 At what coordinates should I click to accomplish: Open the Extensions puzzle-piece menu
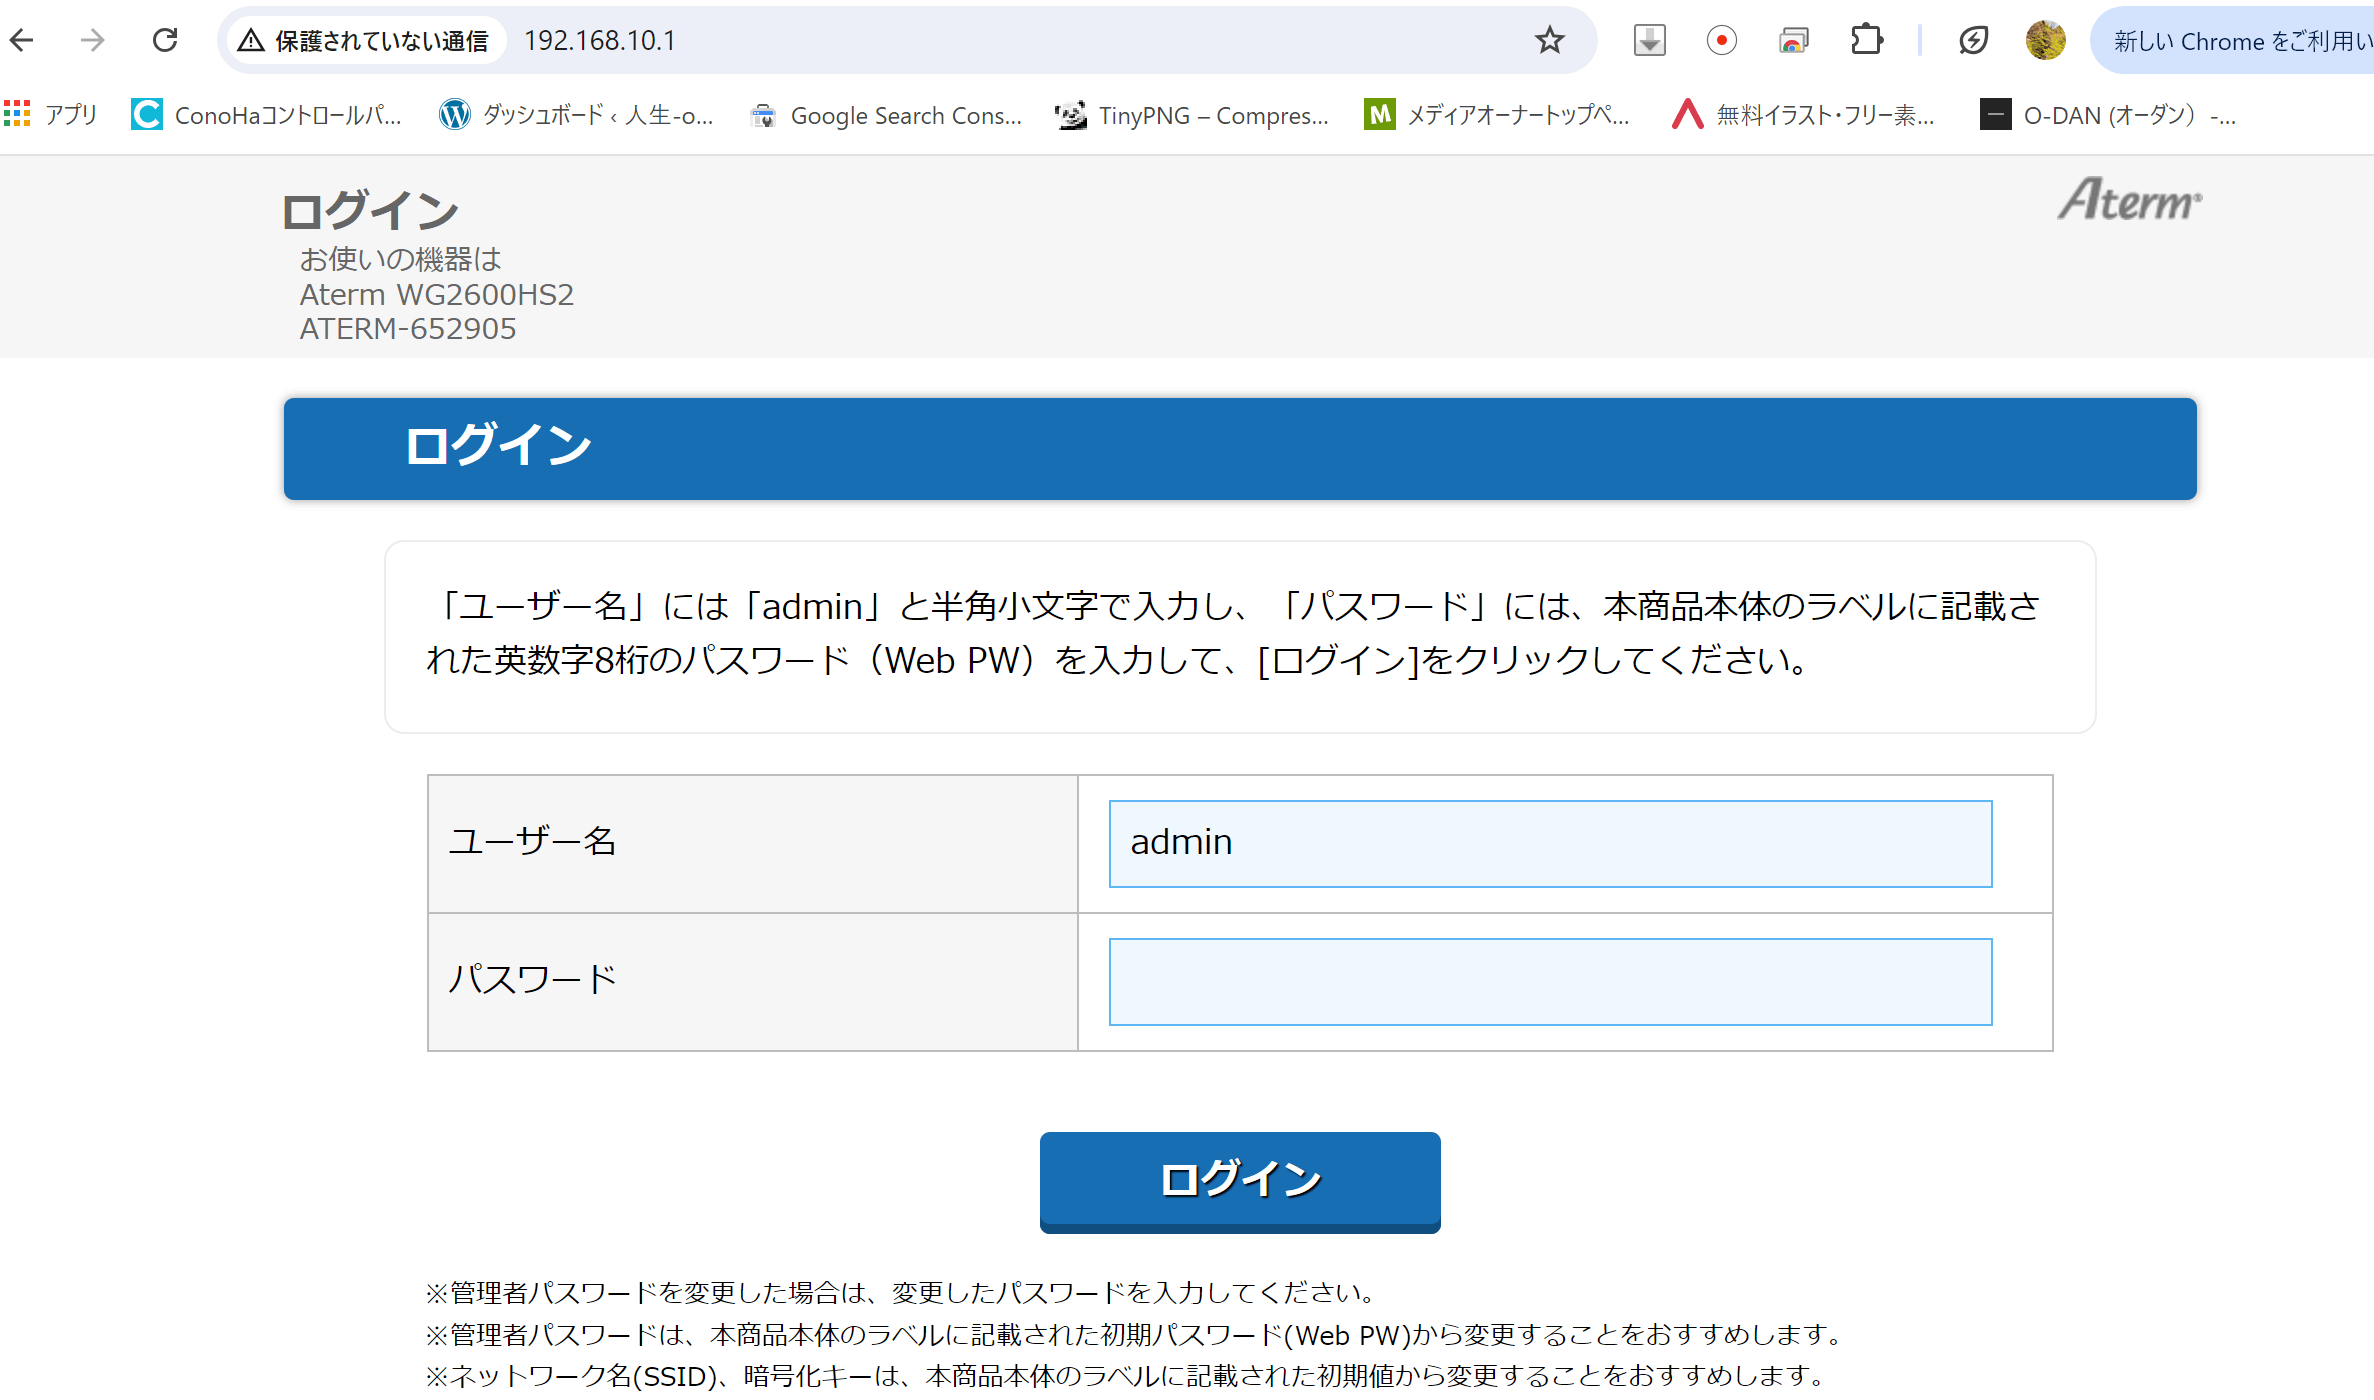tap(1867, 40)
